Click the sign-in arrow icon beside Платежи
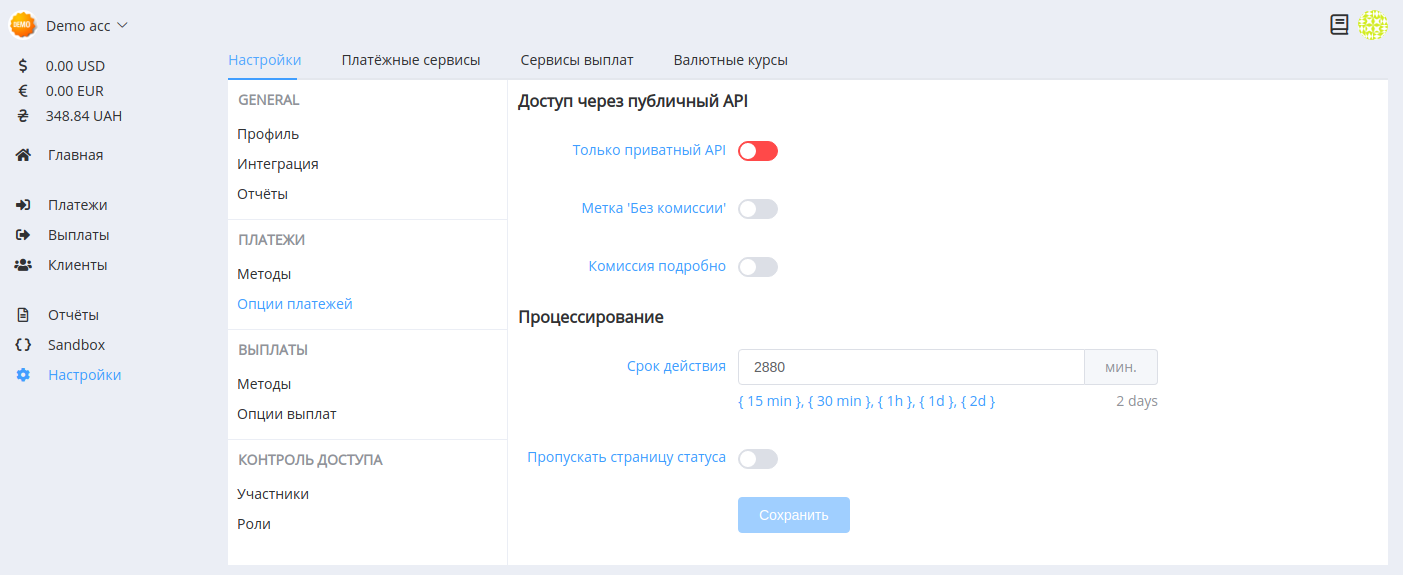The width and height of the screenshot is (1403, 575). point(23,205)
